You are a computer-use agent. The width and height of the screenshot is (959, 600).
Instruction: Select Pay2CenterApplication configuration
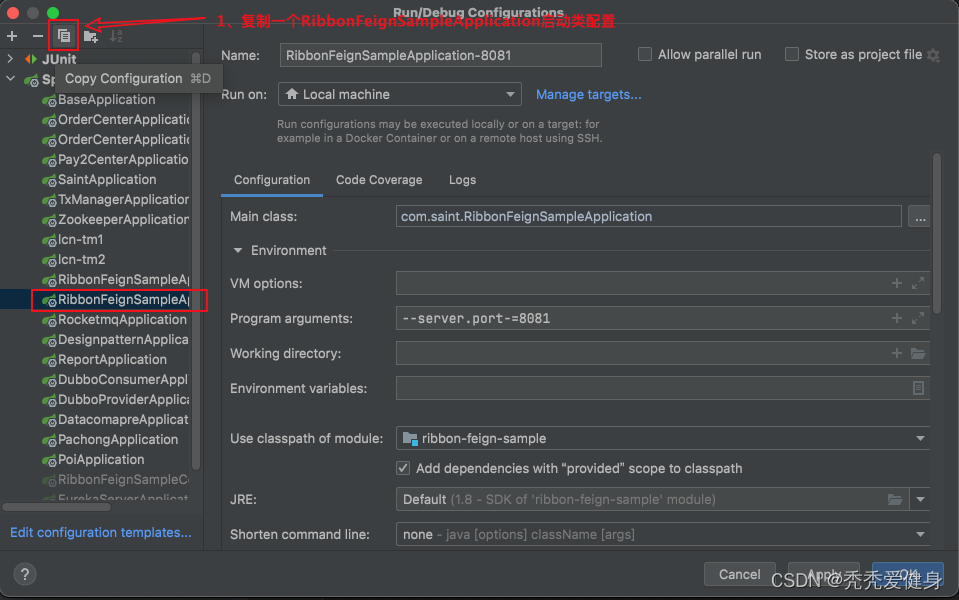click(115, 160)
